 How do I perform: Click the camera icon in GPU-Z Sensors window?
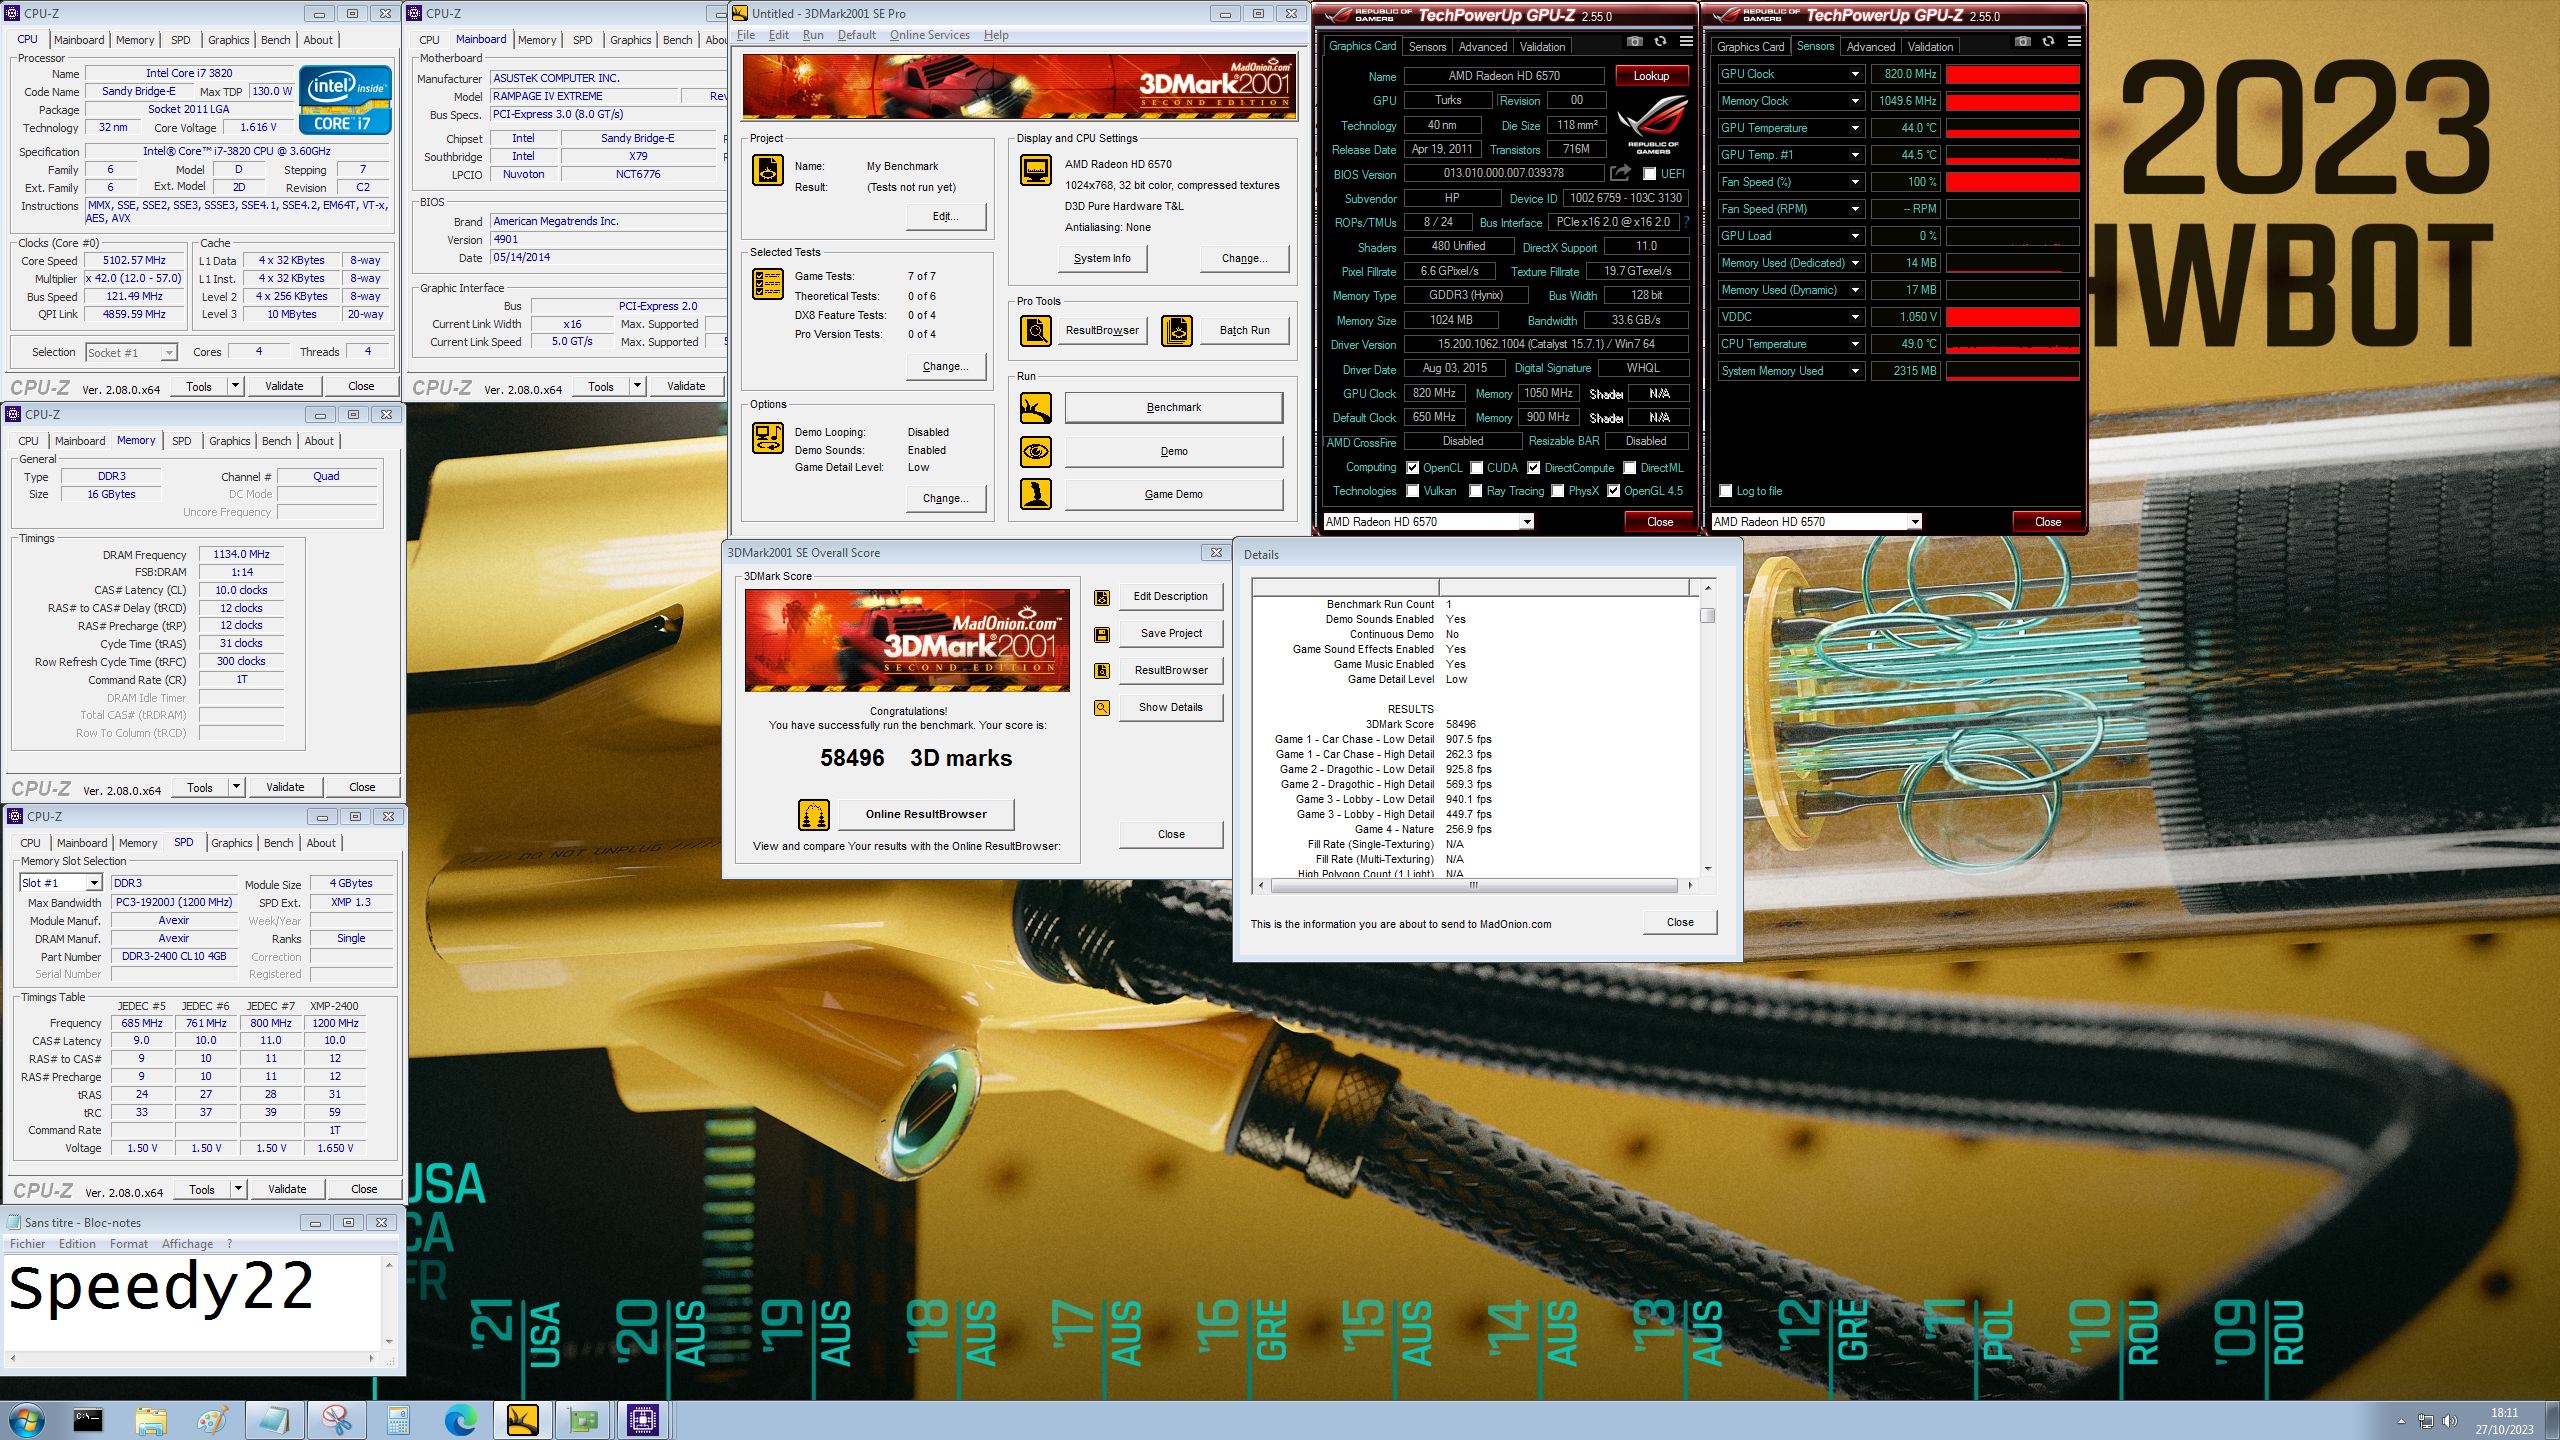[x=2022, y=42]
